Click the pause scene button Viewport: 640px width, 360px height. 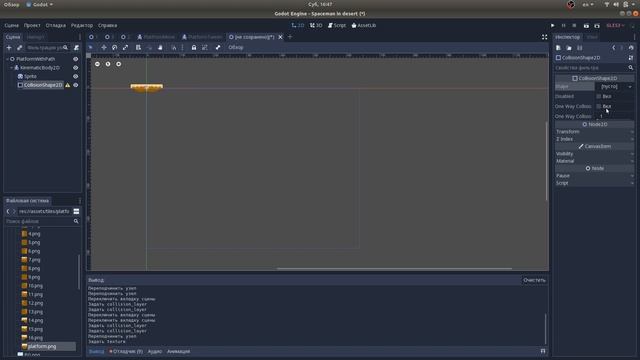564,25
